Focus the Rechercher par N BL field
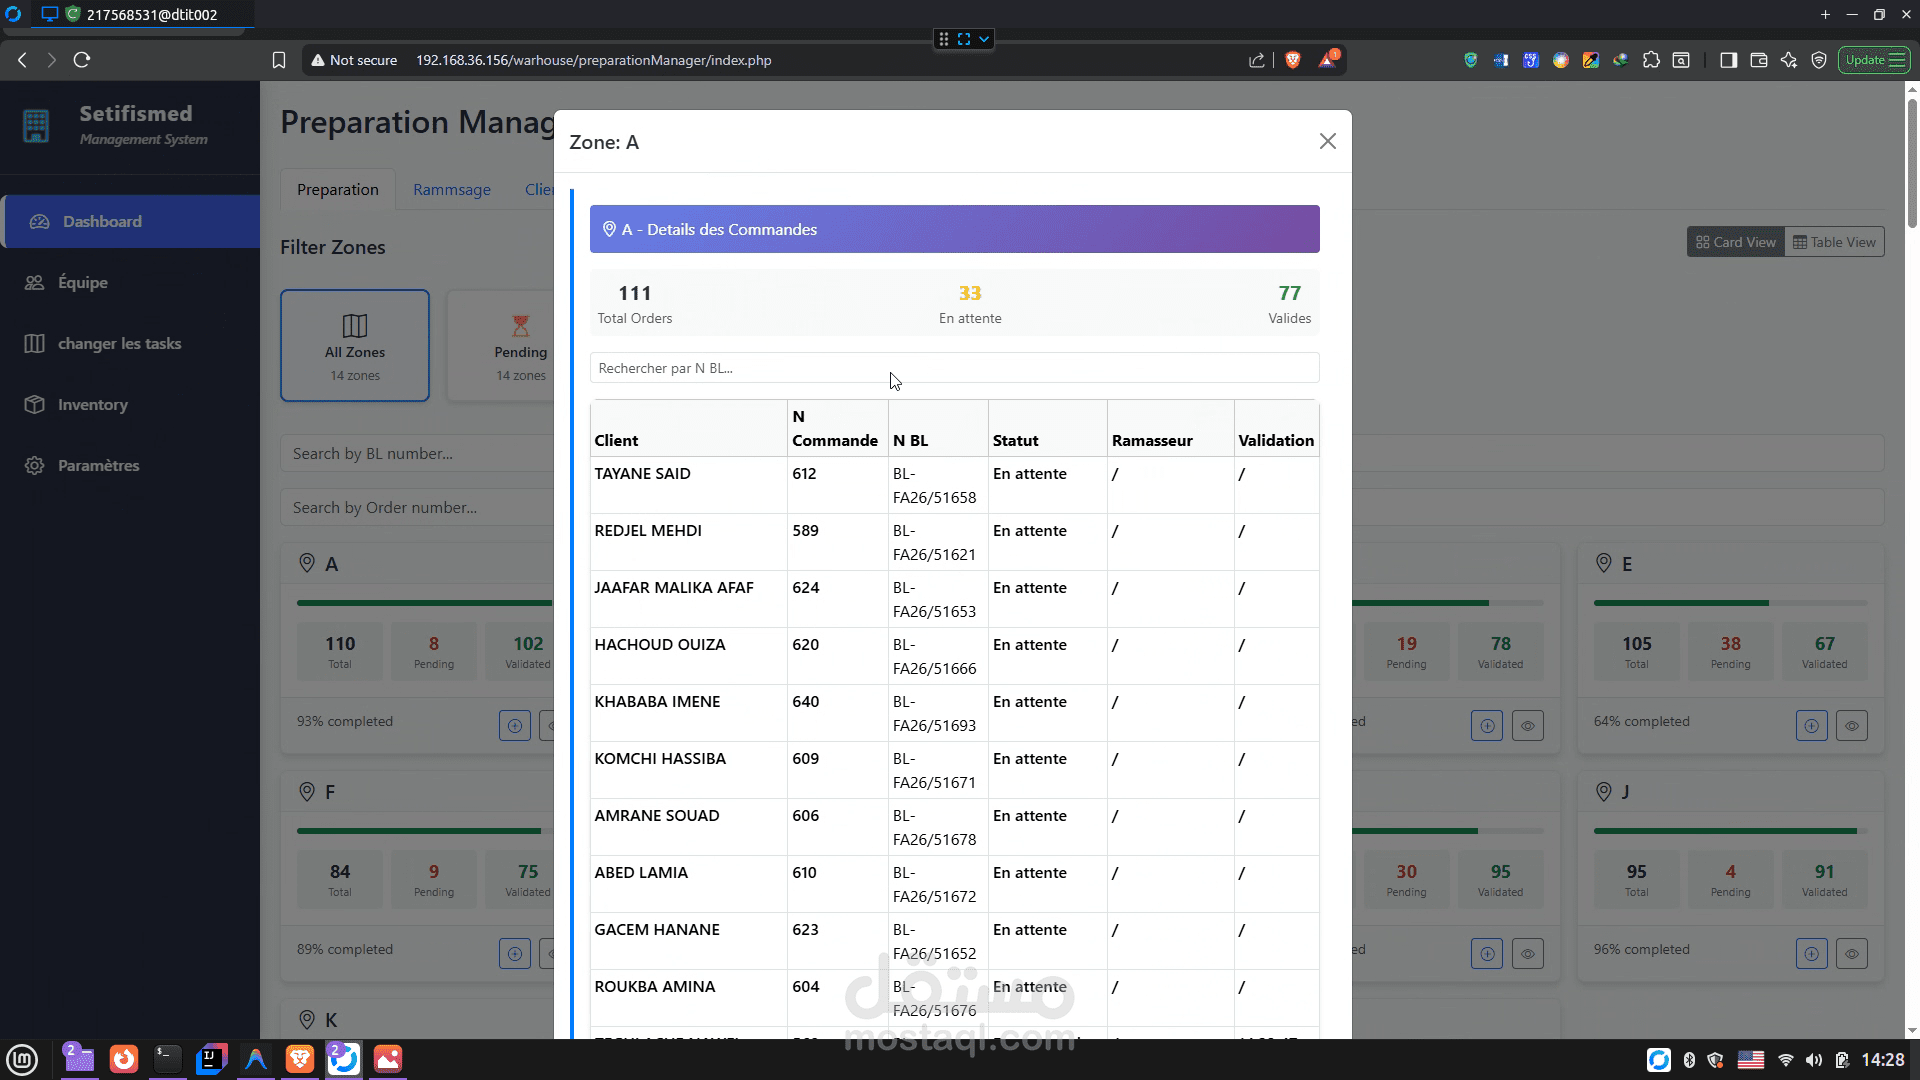Viewport: 1920px width, 1080px height. coord(954,368)
